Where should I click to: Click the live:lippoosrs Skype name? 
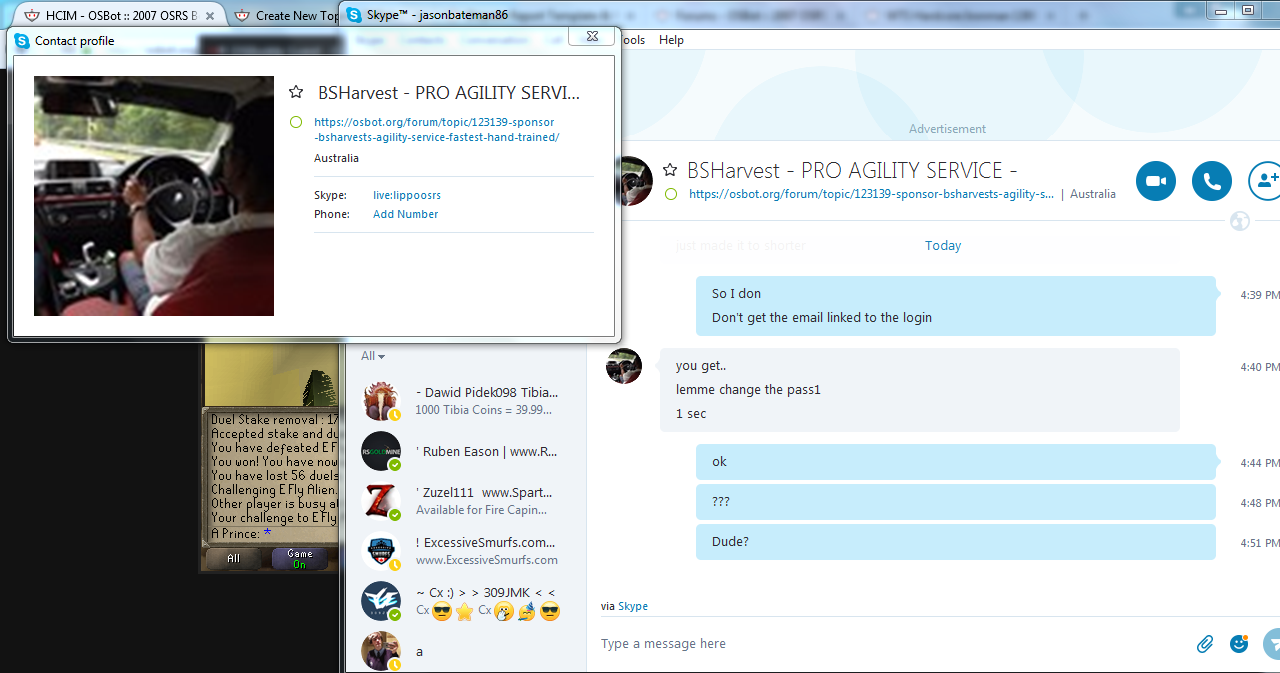tap(407, 195)
